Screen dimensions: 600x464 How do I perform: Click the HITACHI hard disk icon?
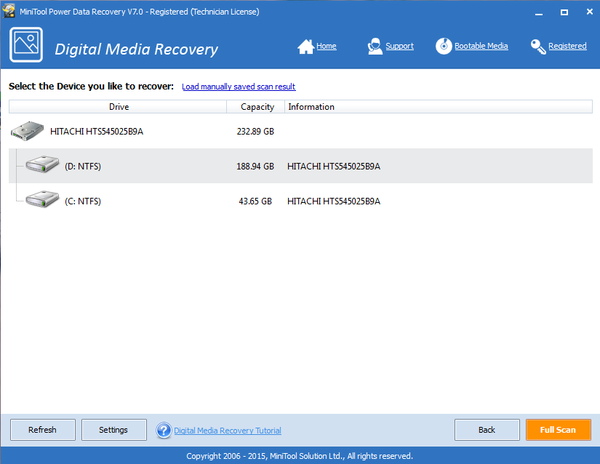(27, 131)
